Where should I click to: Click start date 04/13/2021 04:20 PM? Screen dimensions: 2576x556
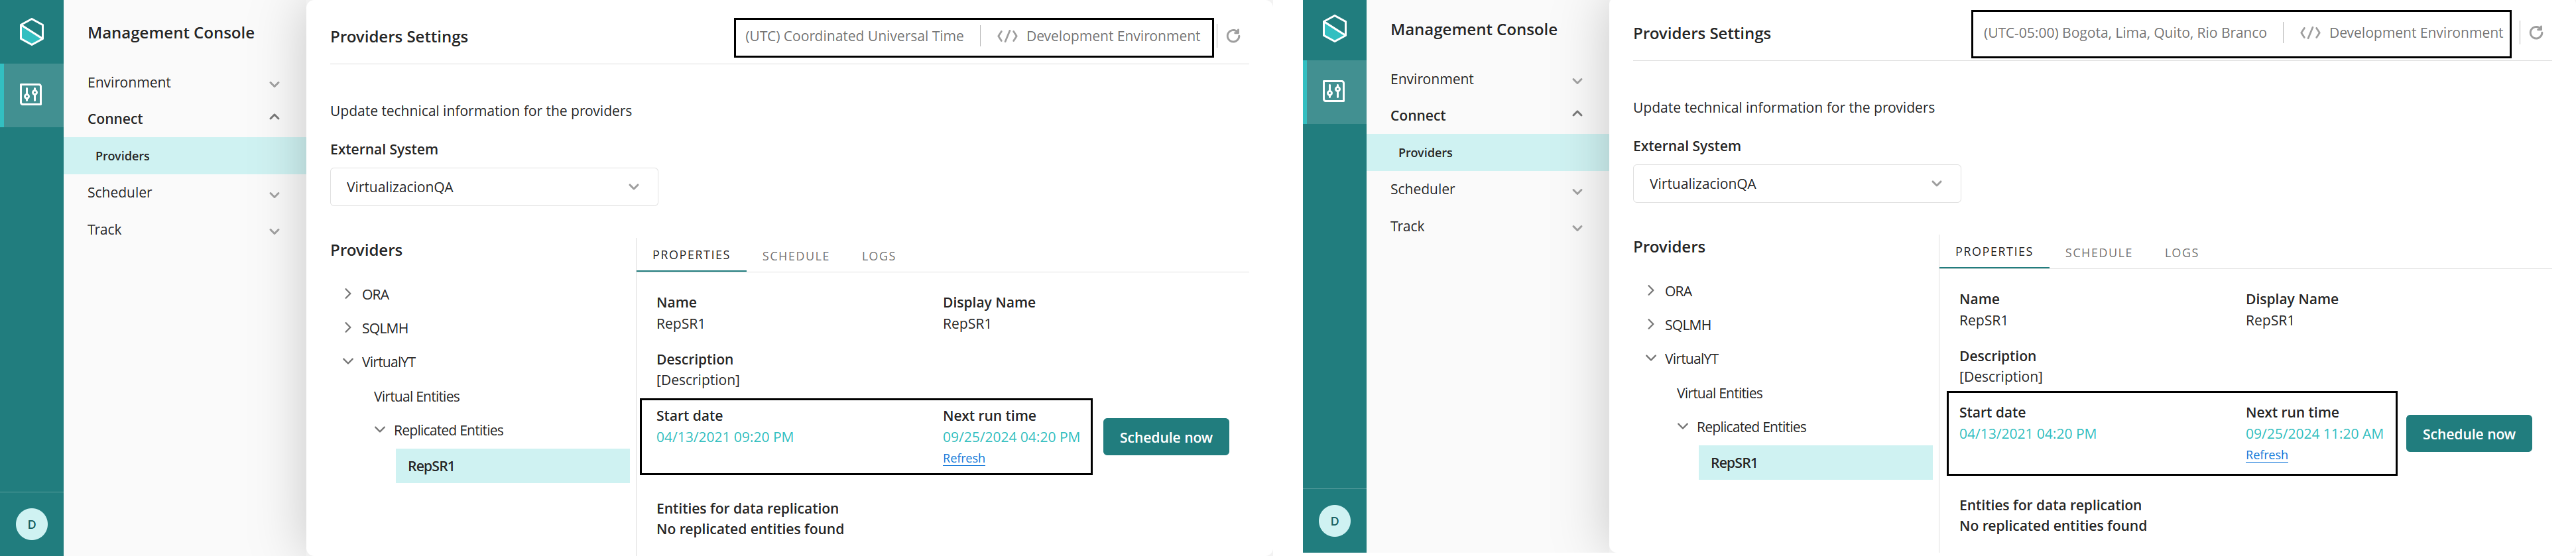[x=2028, y=434]
